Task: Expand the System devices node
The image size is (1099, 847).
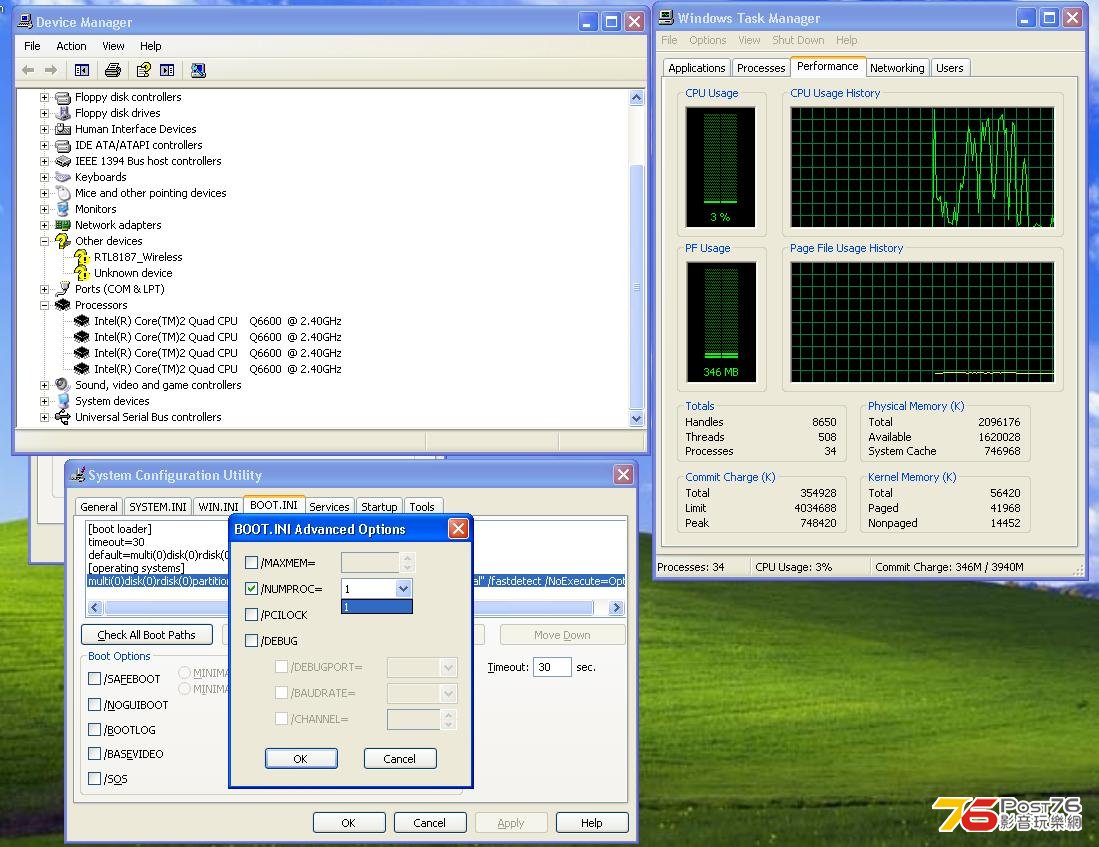Action: coord(44,401)
